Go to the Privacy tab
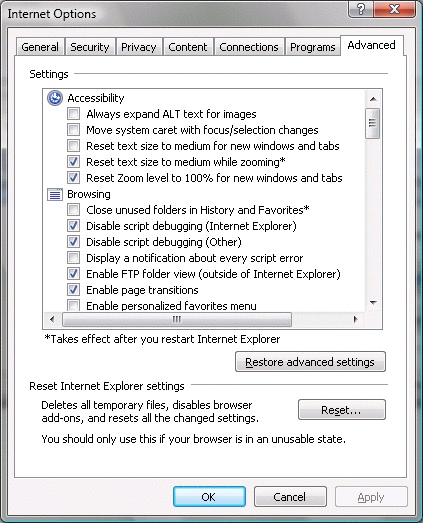This screenshot has width=423, height=523. (139, 47)
